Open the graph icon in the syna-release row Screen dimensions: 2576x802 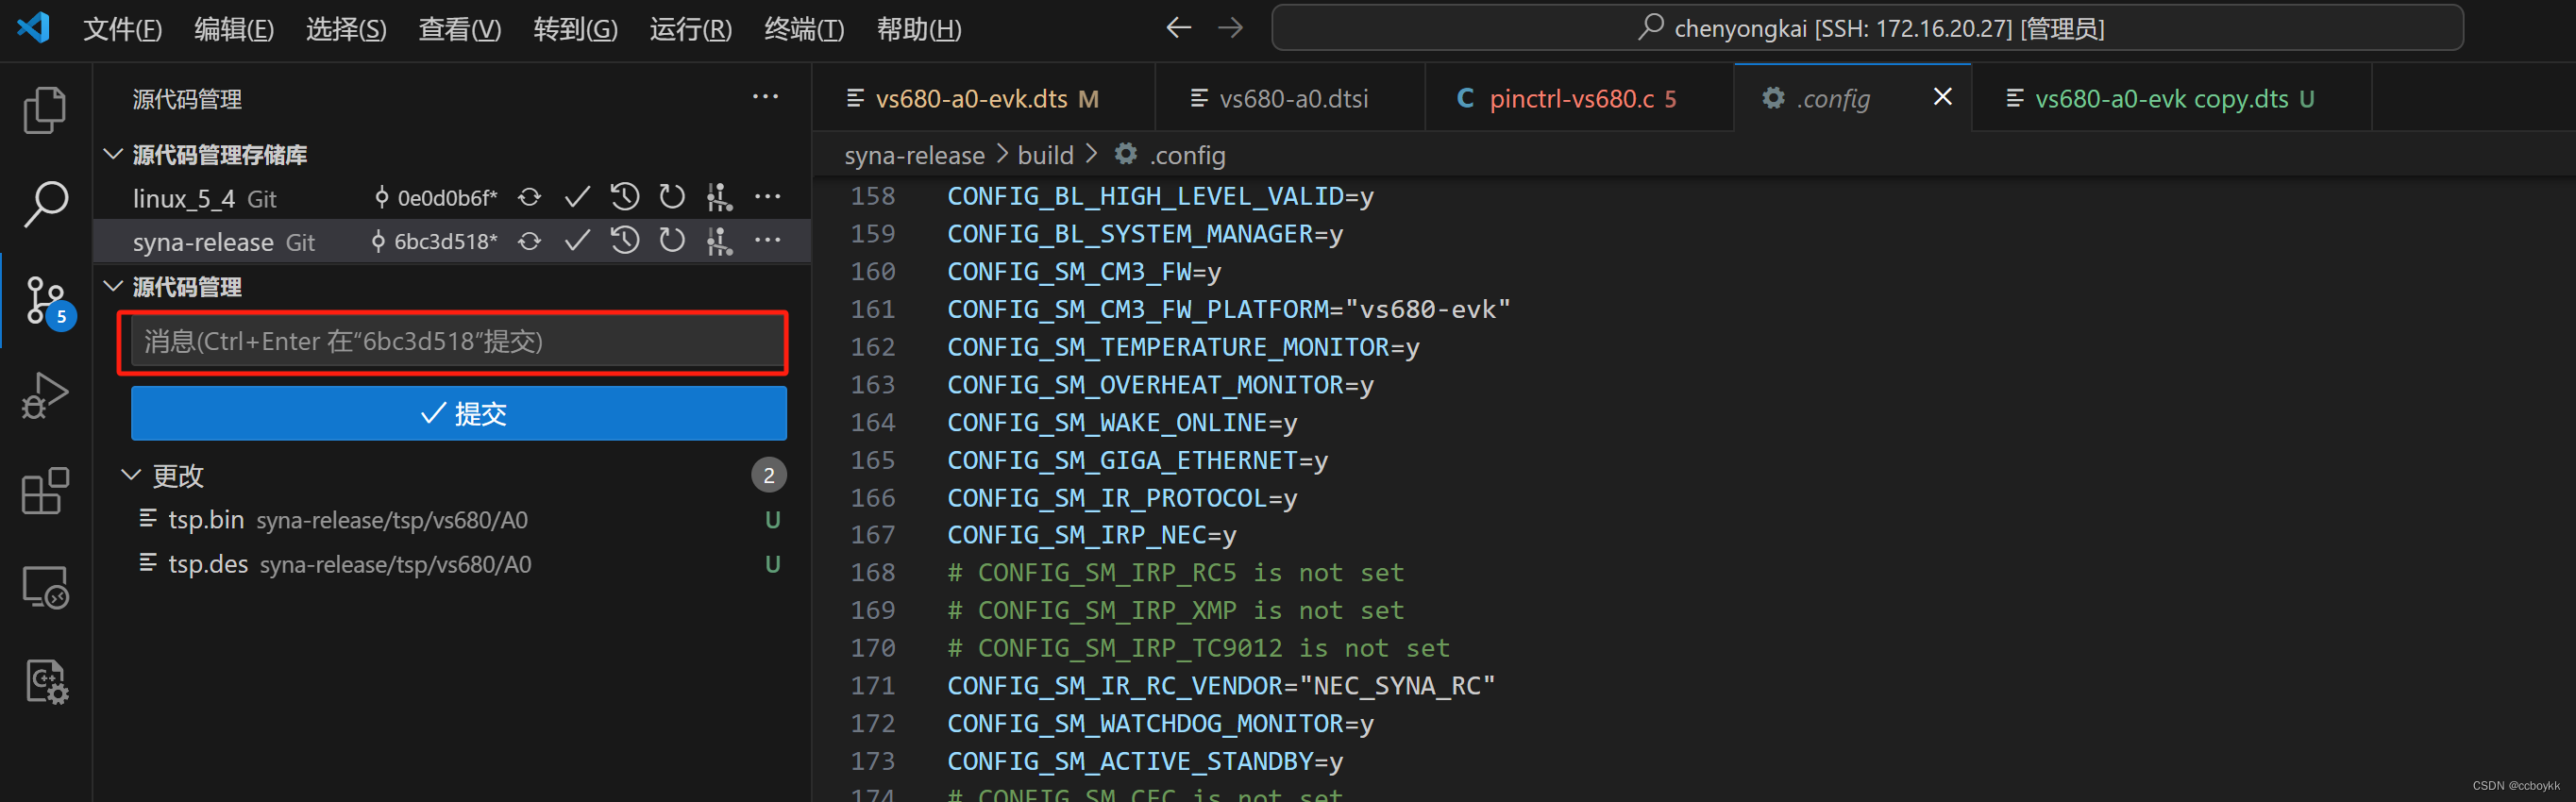(719, 241)
